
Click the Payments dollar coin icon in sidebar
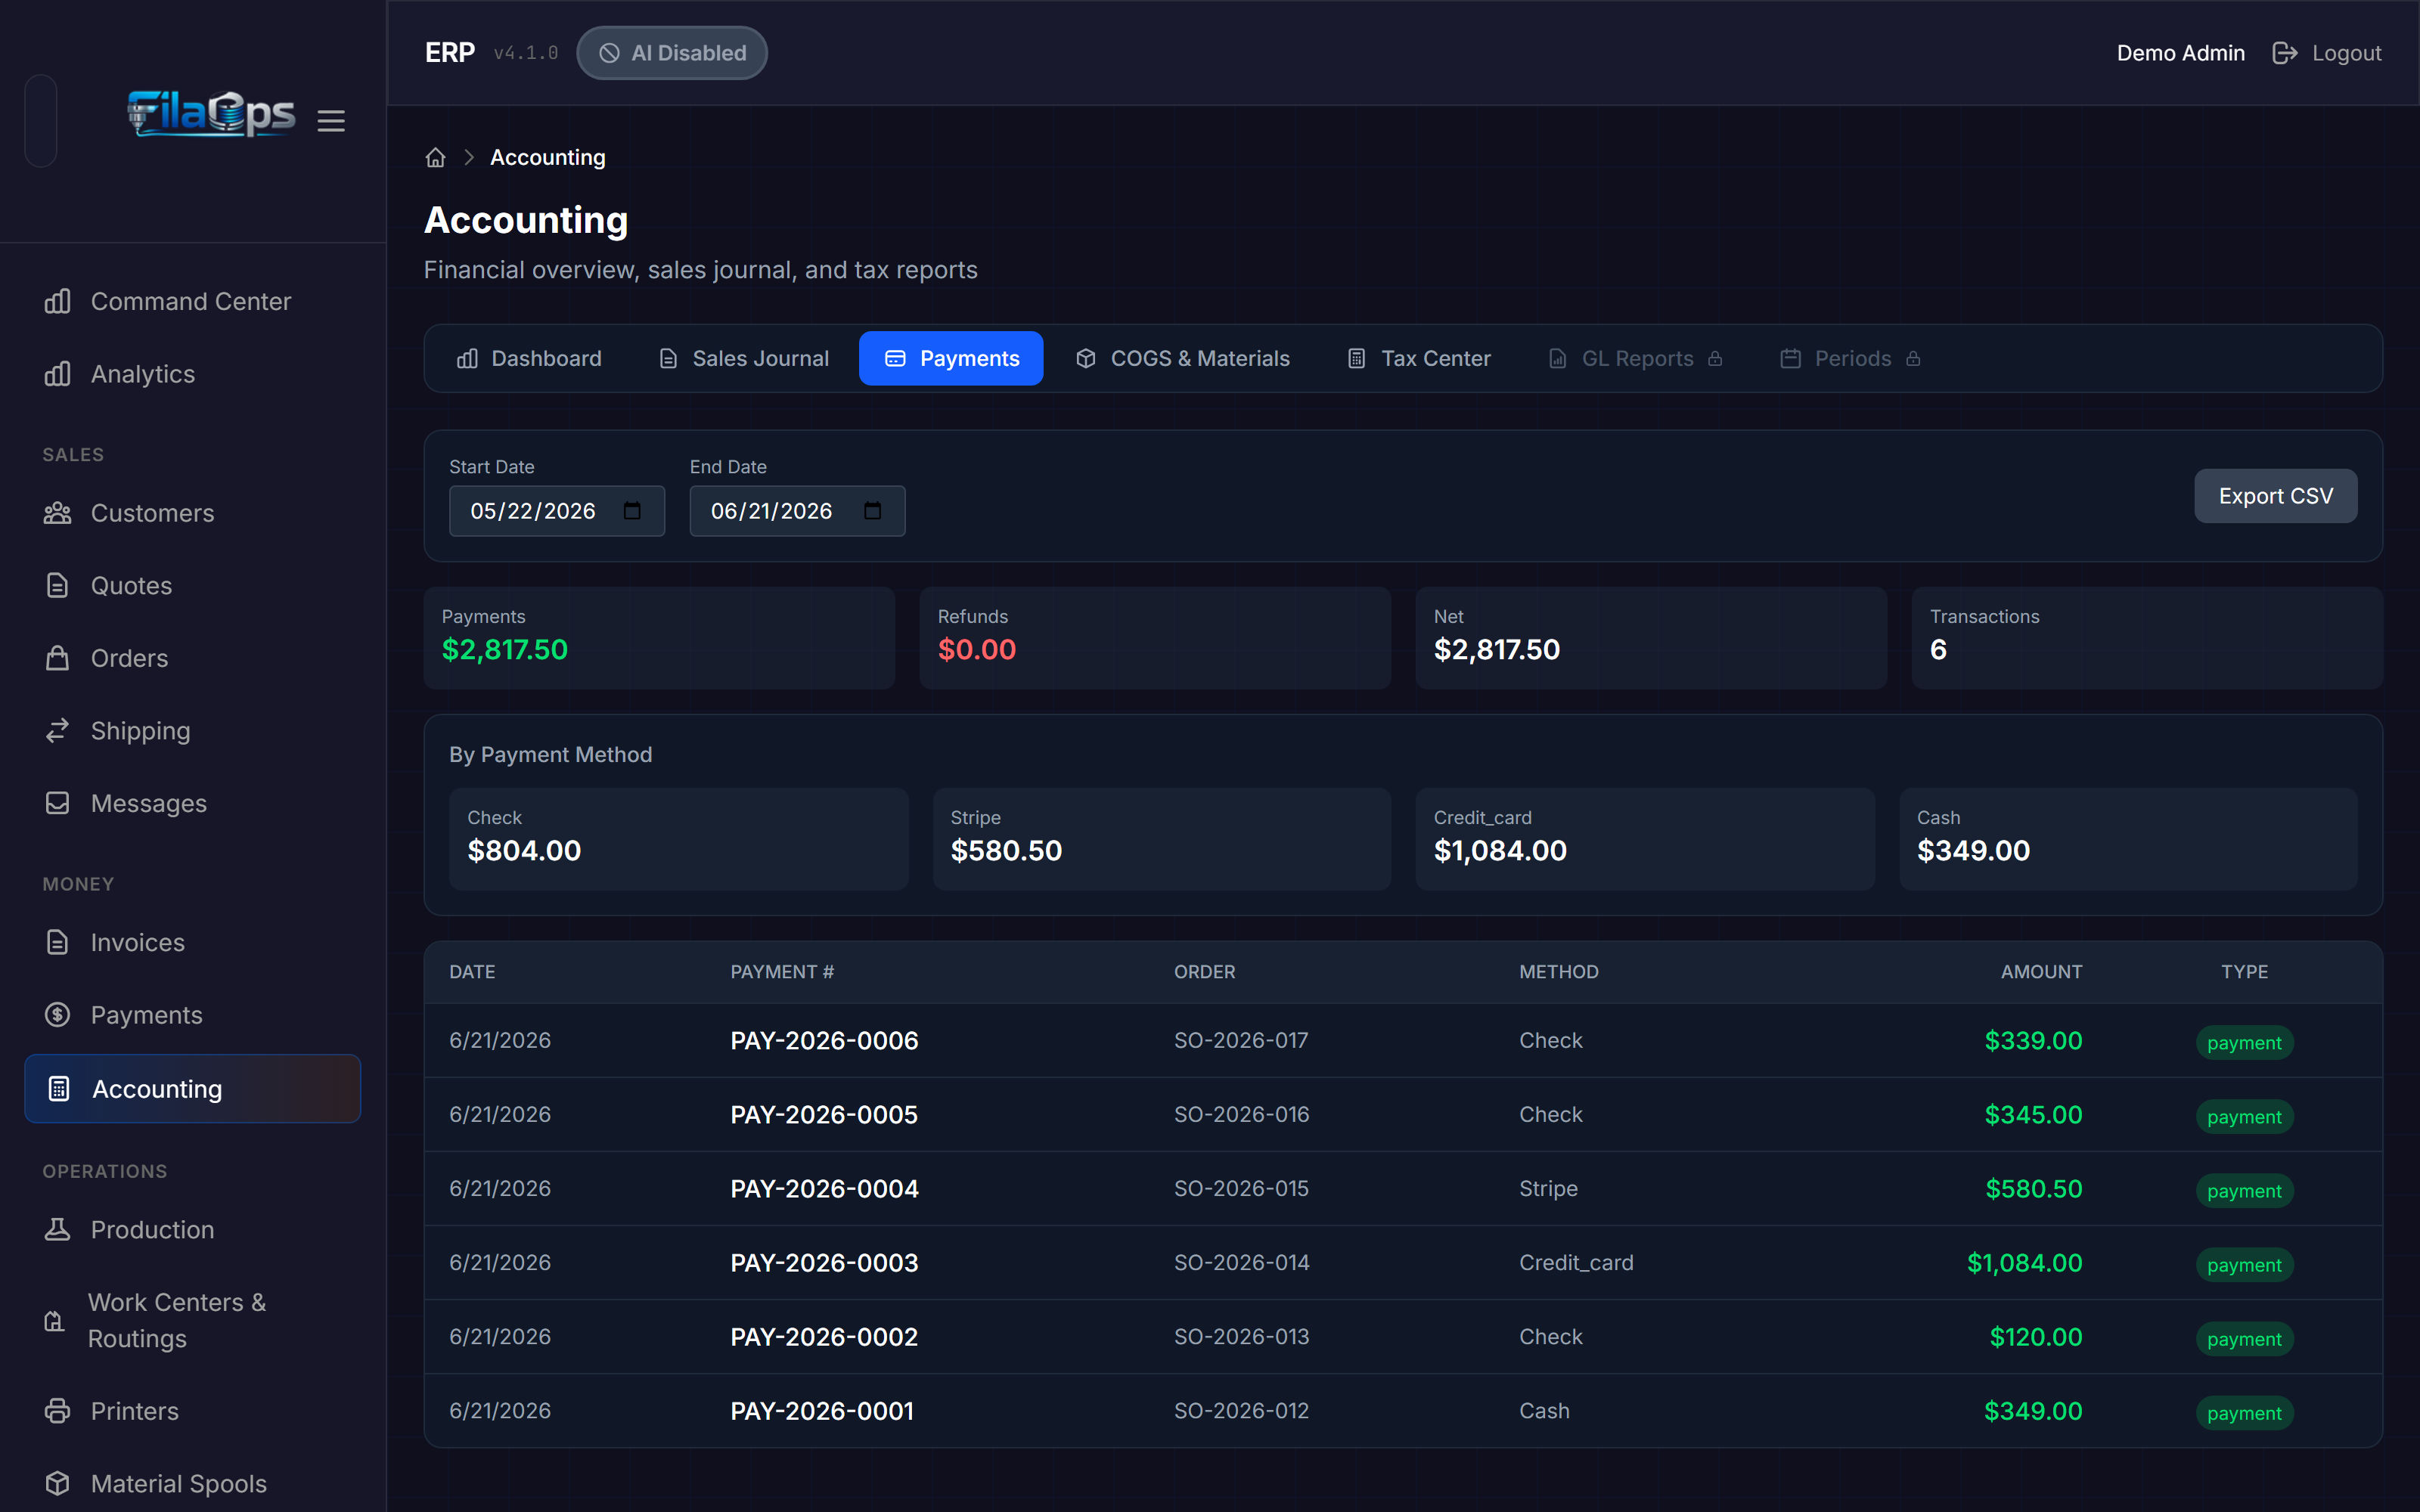pyautogui.click(x=58, y=1014)
